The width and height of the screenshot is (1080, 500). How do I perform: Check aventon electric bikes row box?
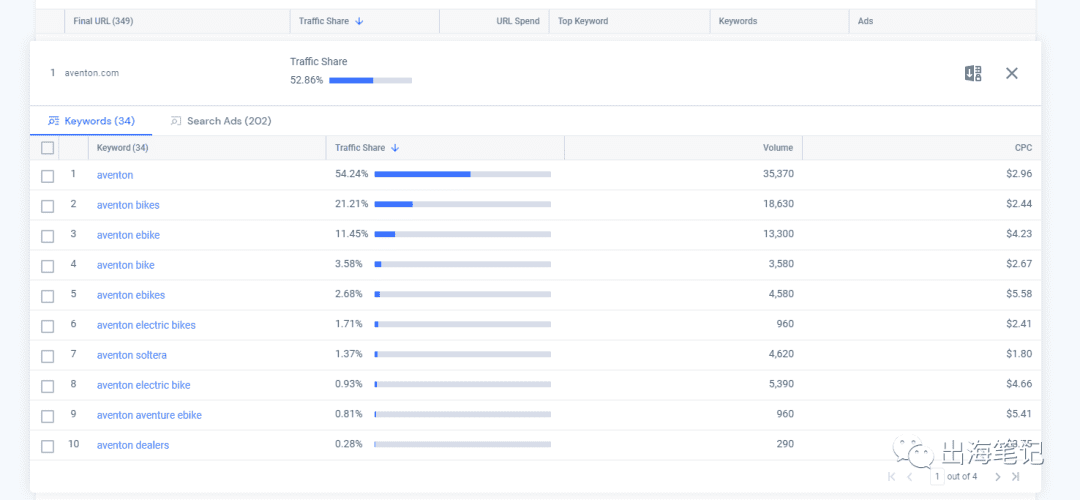point(48,326)
